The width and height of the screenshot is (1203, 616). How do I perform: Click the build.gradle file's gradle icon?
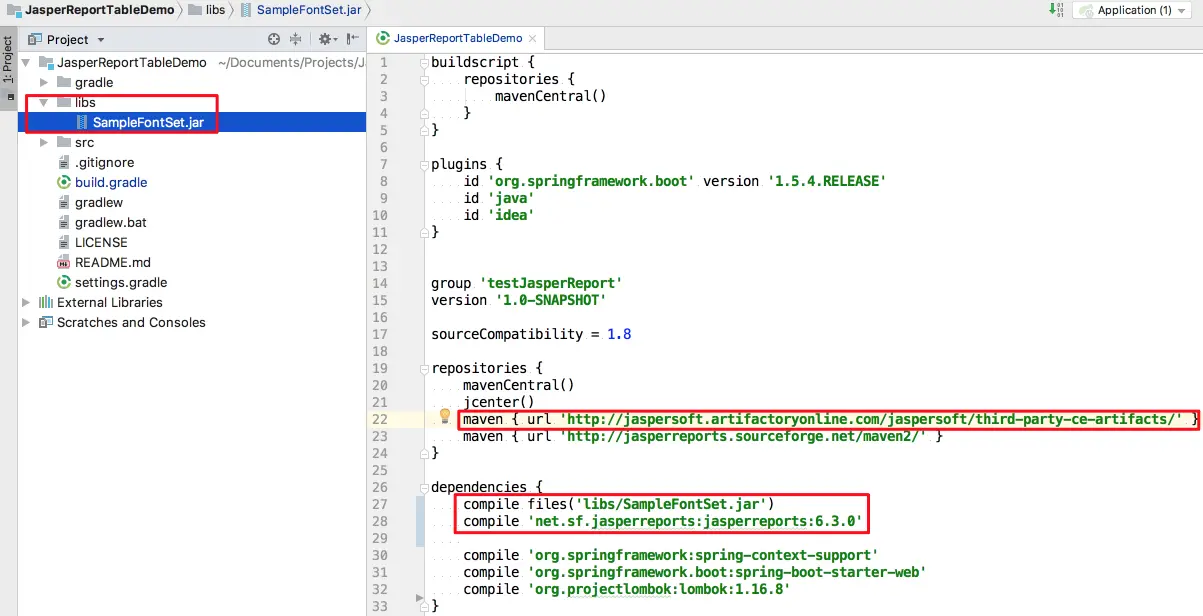64,182
